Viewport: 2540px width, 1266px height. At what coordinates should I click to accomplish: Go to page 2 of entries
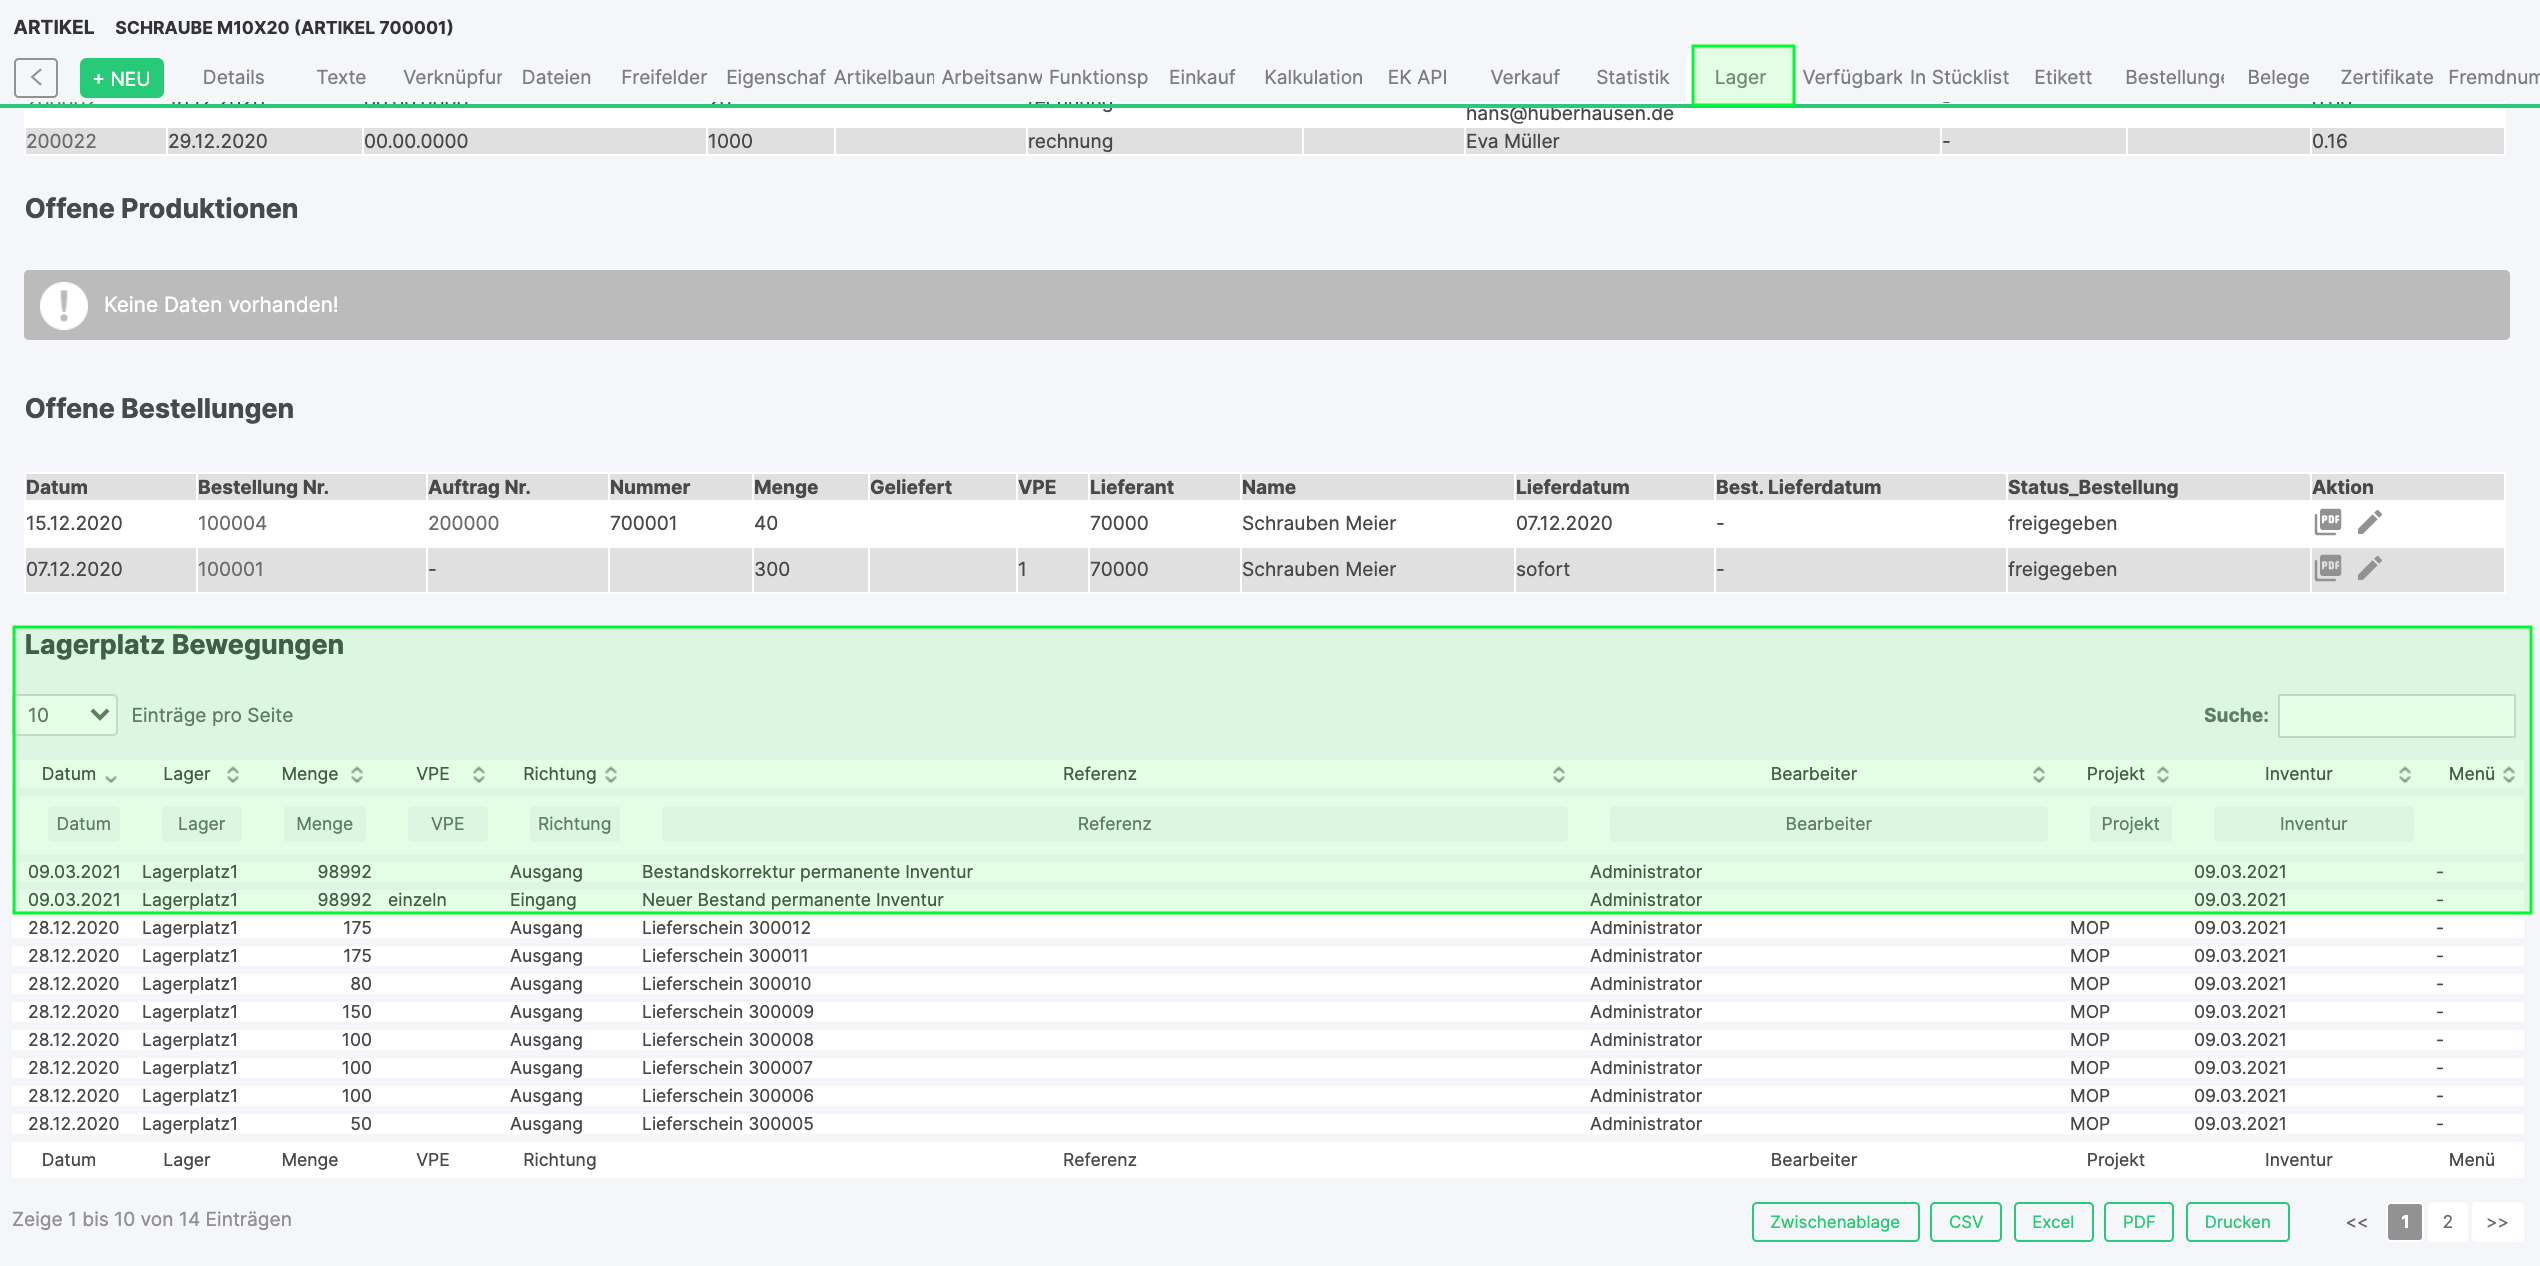coord(2447,1221)
